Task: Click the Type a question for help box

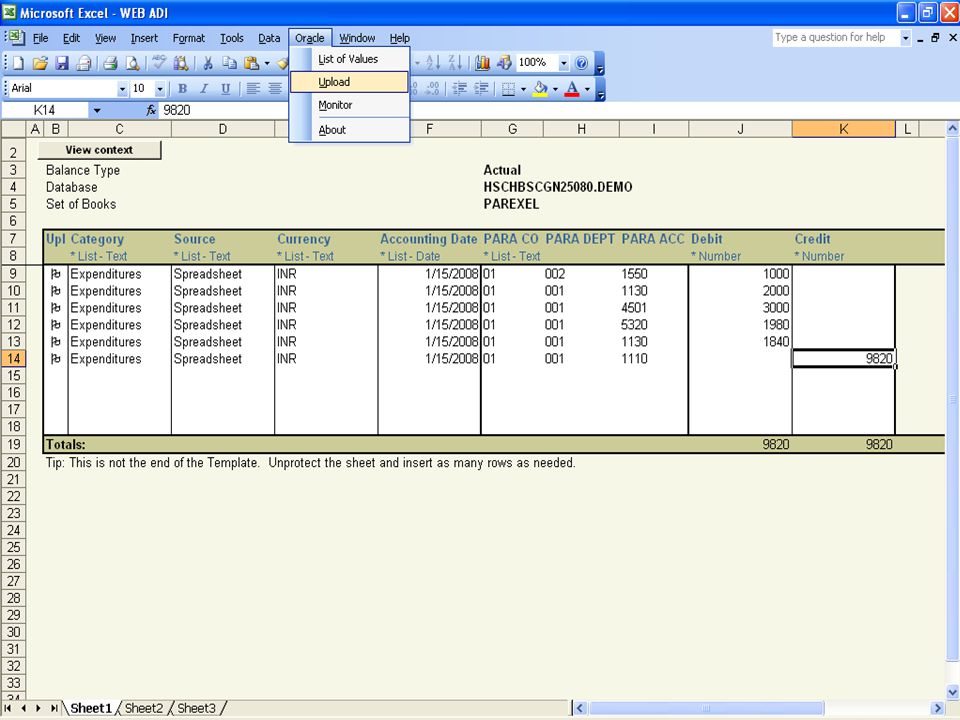Action: coord(835,37)
